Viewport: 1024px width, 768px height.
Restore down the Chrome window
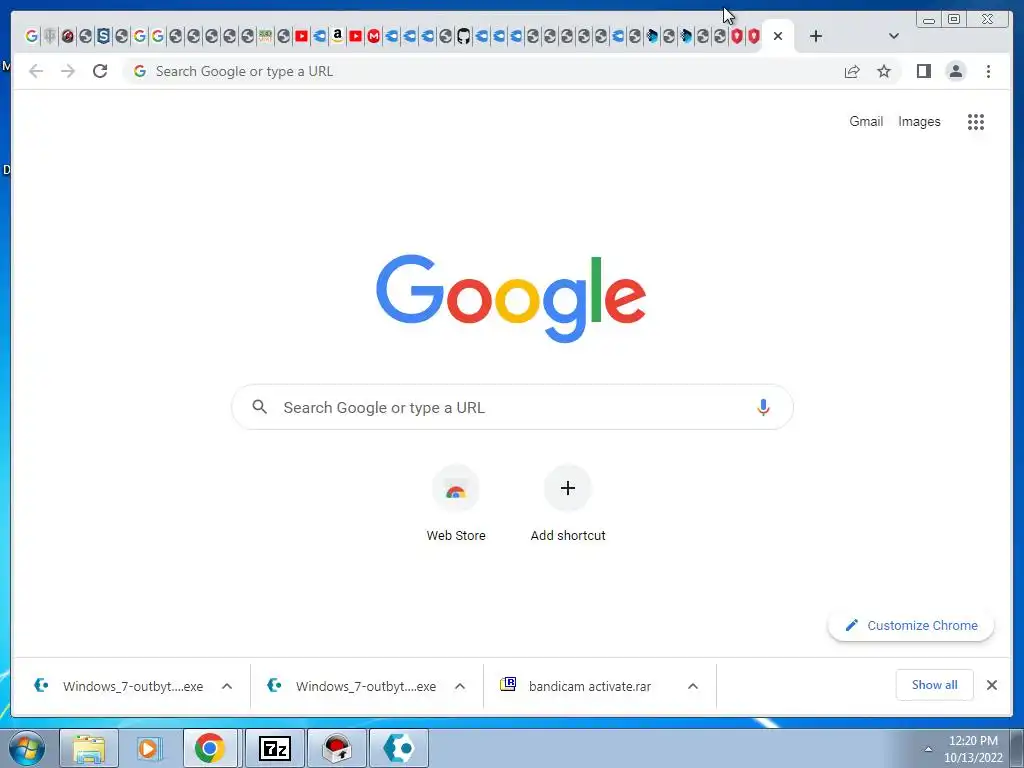tap(953, 20)
